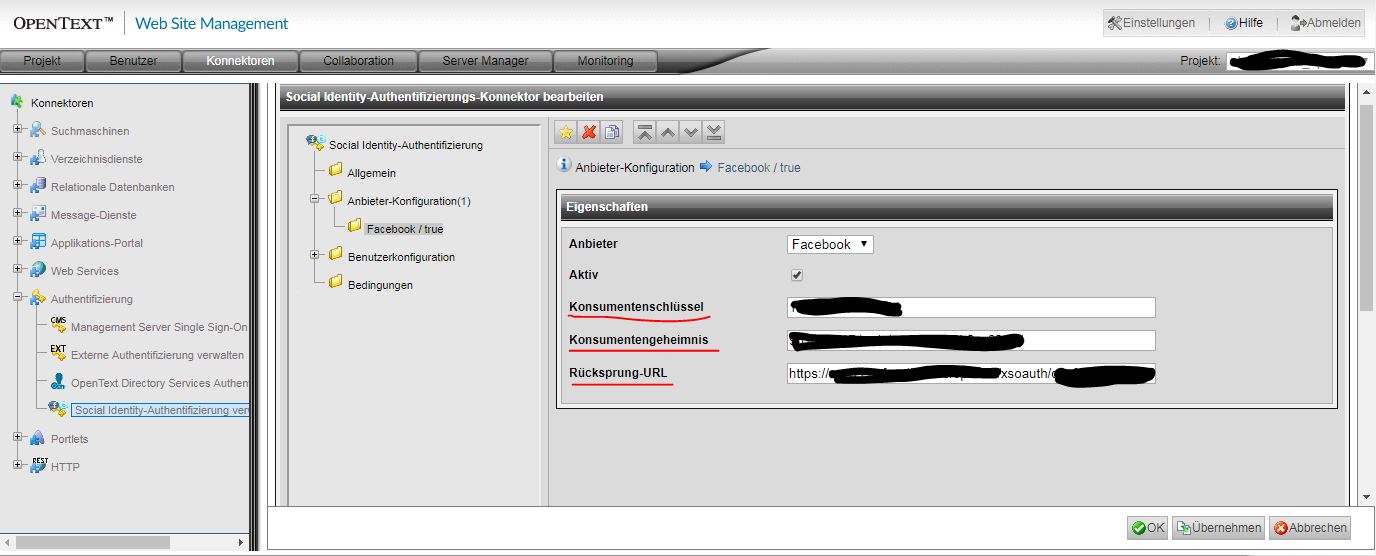The image size is (1376, 556).
Task: Click the red X delete icon
Action: point(589,132)
